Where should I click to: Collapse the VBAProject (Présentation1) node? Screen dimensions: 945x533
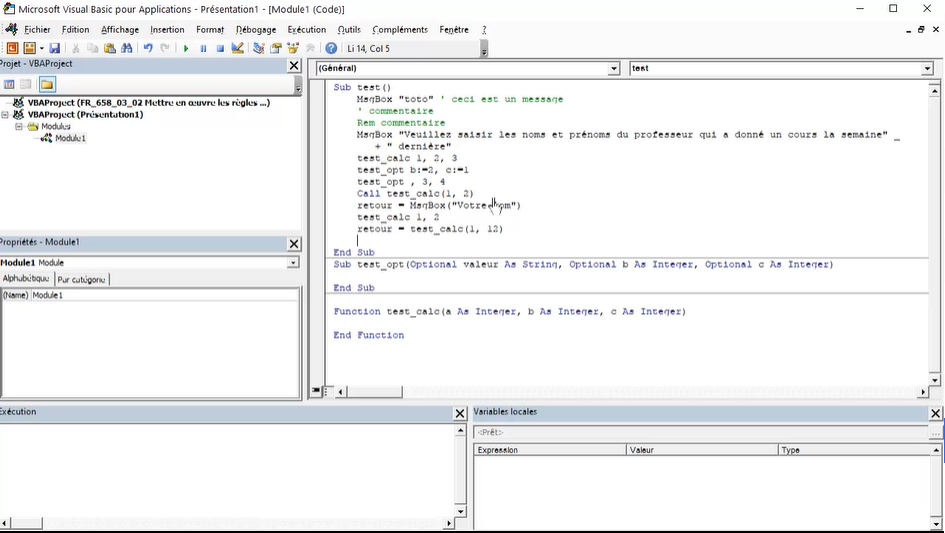[x=6, y=115]
